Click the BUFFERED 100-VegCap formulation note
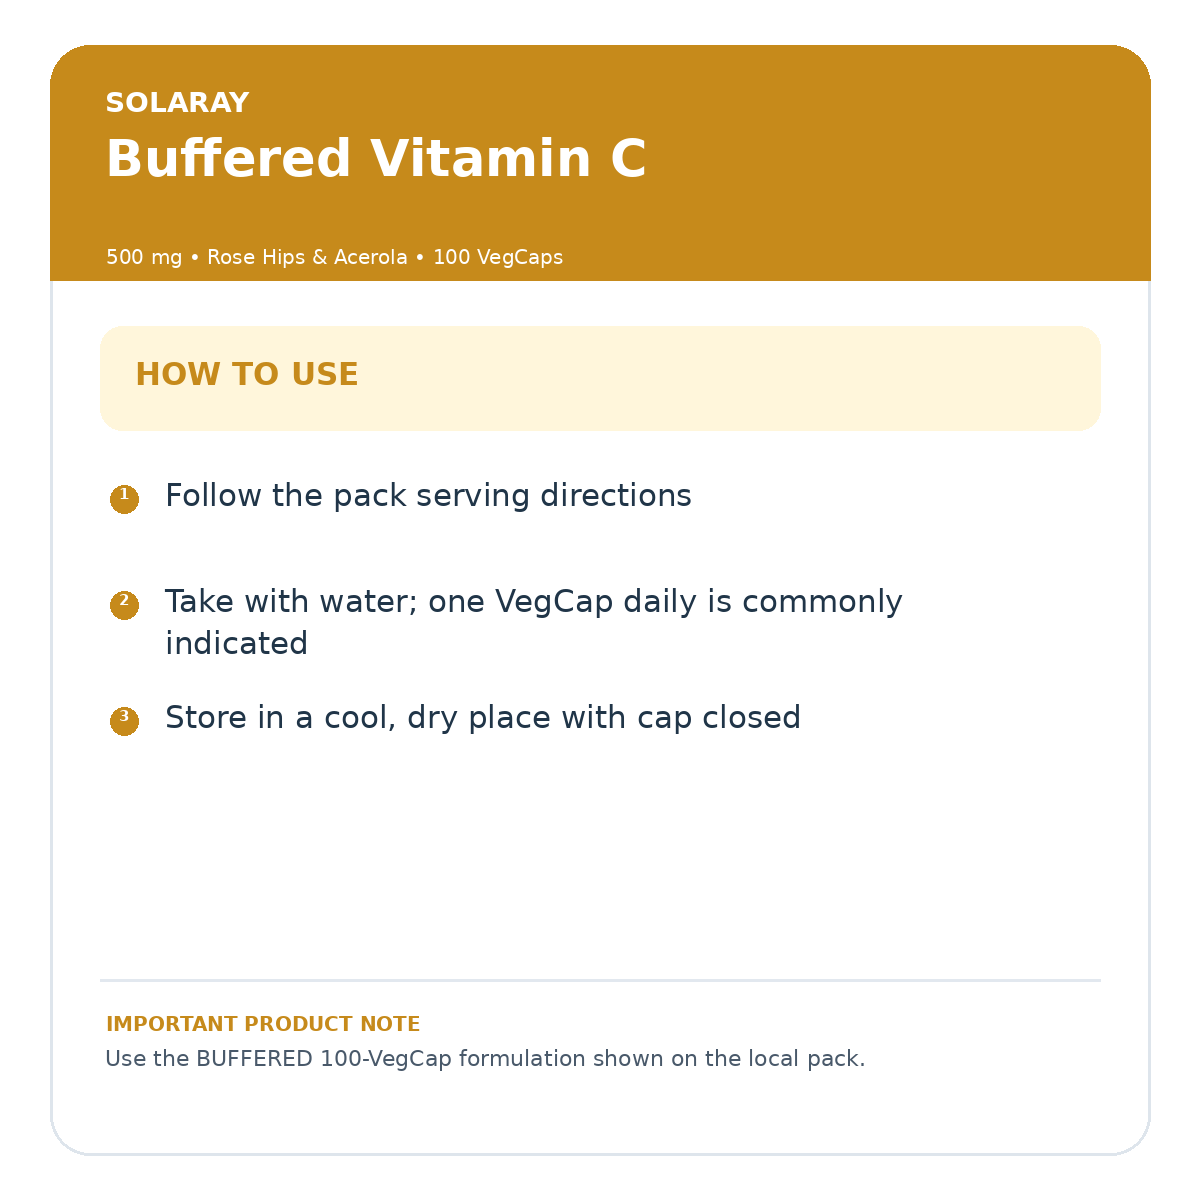The height and width of the screenshot is (1200, 1200). pyautogui.click(x=485, y=1058)
